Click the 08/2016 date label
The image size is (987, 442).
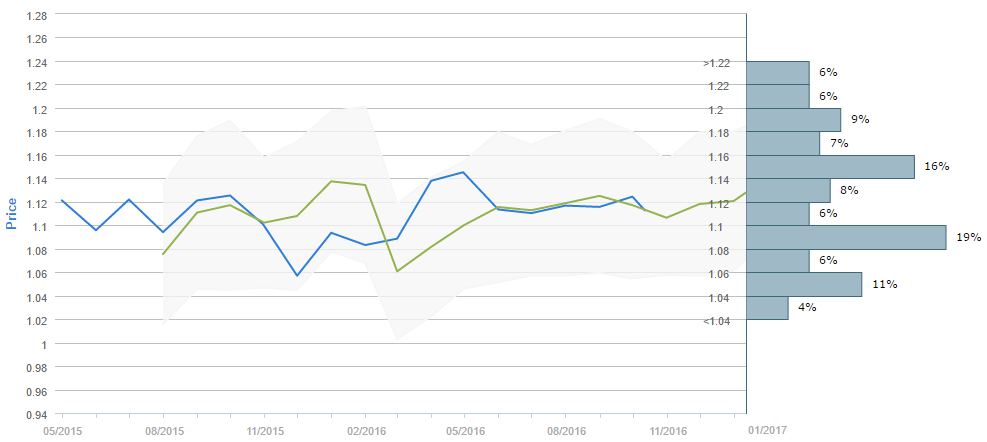pyautogui.click(x=566, y=430)
